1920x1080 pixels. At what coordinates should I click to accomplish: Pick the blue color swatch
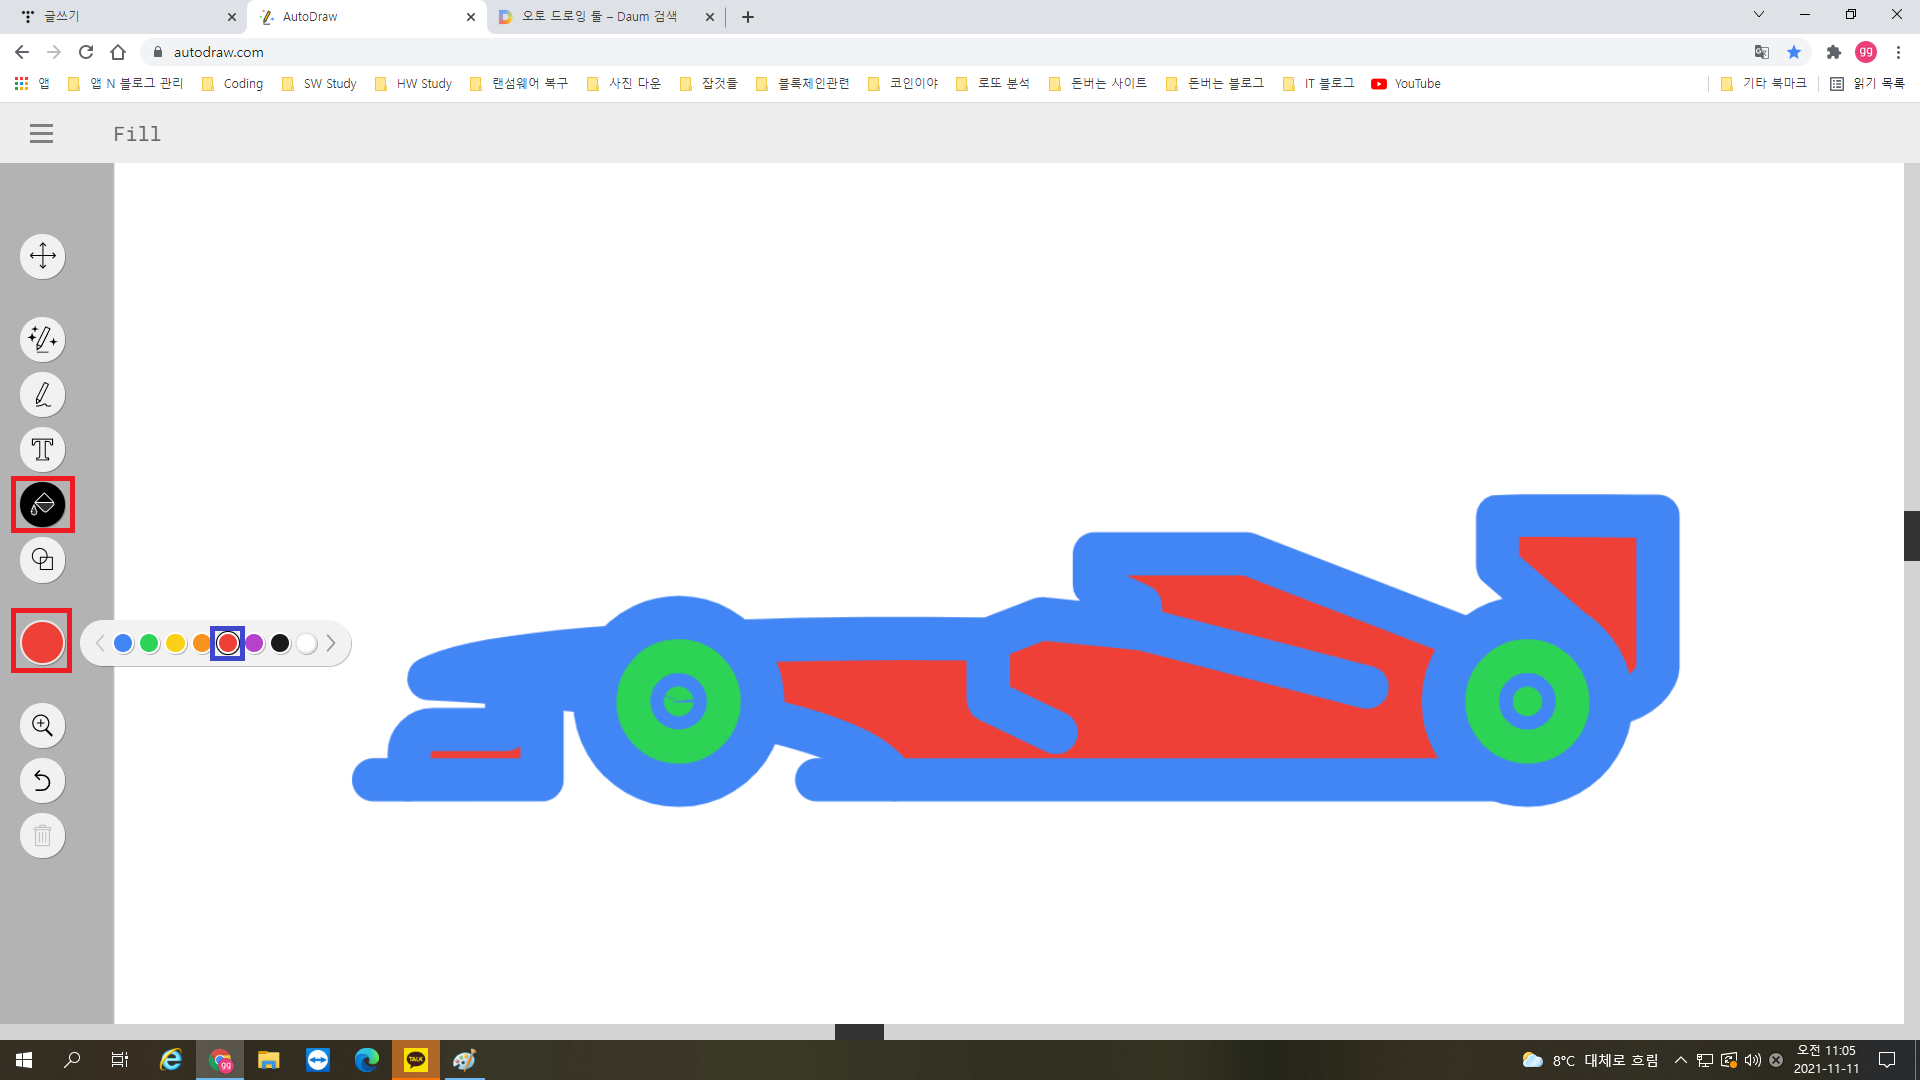point(123,644)
